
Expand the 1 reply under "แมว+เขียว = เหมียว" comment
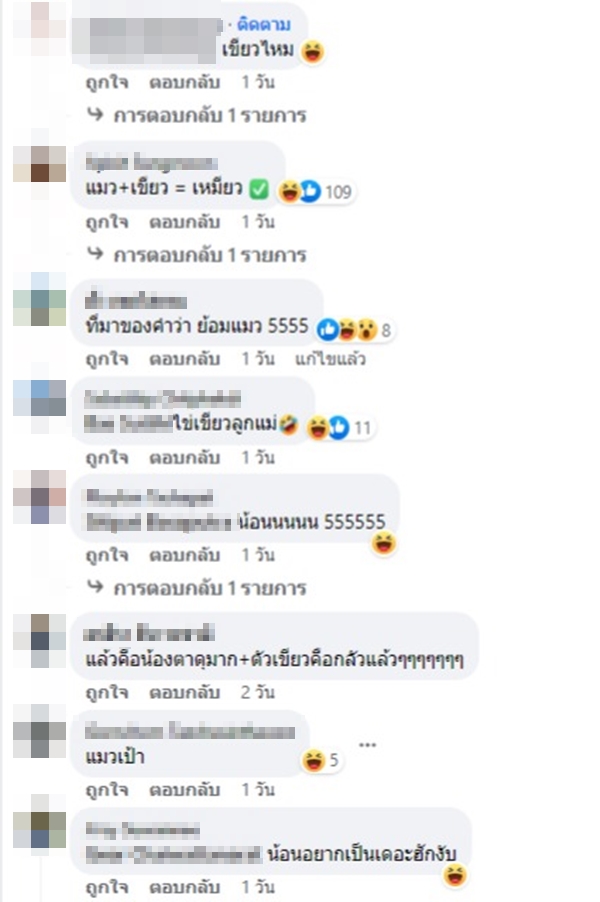(x=197, y=255)
